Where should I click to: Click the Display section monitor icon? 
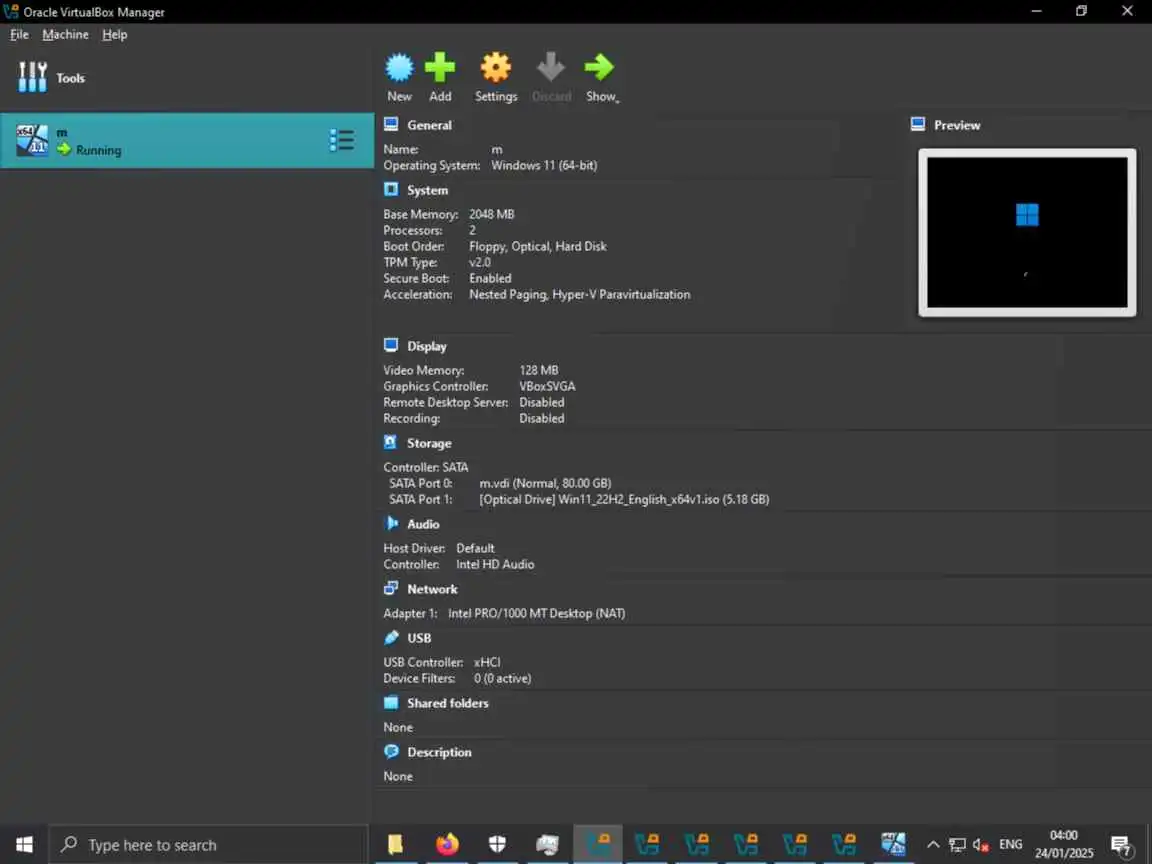pyautogui.click(x=391, y=345)
